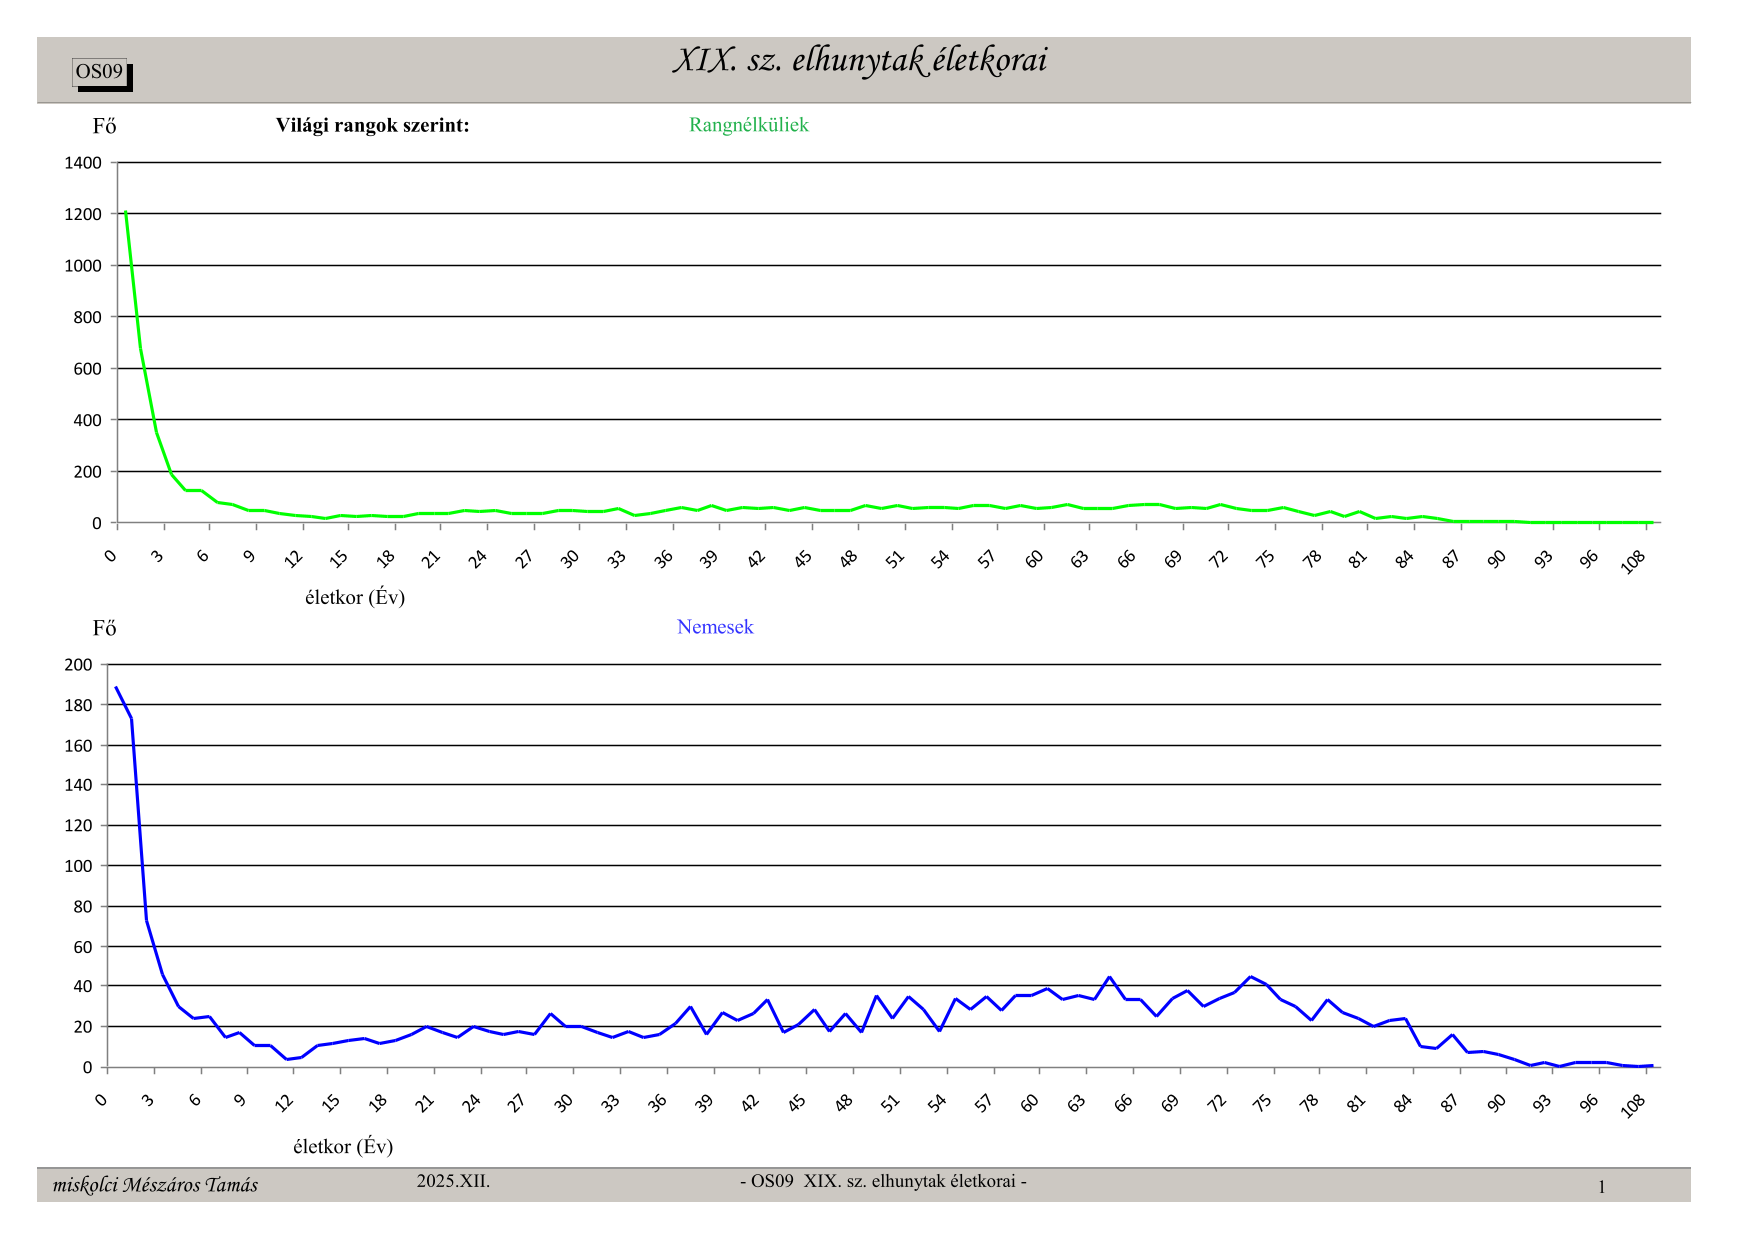Click x-axis label 108 on the Nemesek chart

click(x=1632, y=1106)
